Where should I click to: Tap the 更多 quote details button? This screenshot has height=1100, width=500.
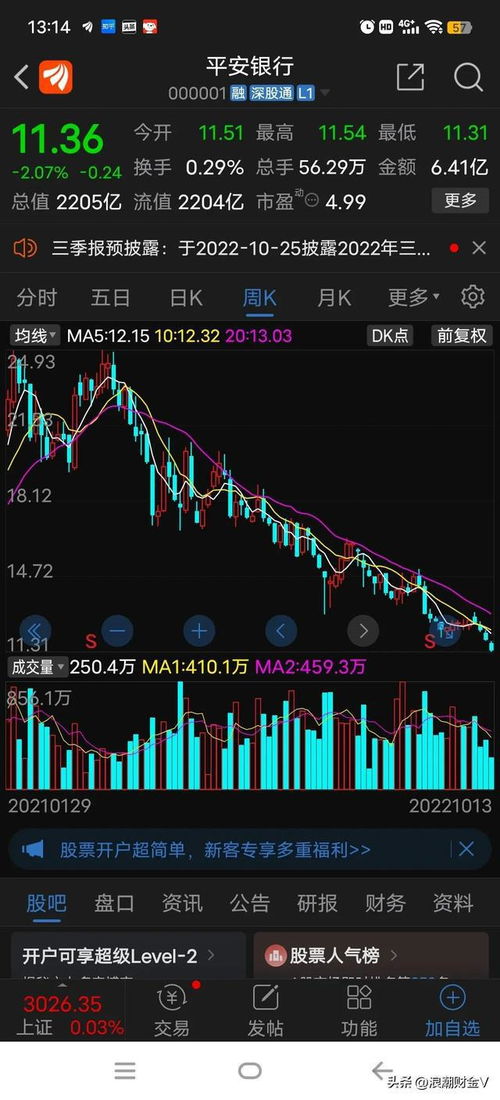point(460,201)
